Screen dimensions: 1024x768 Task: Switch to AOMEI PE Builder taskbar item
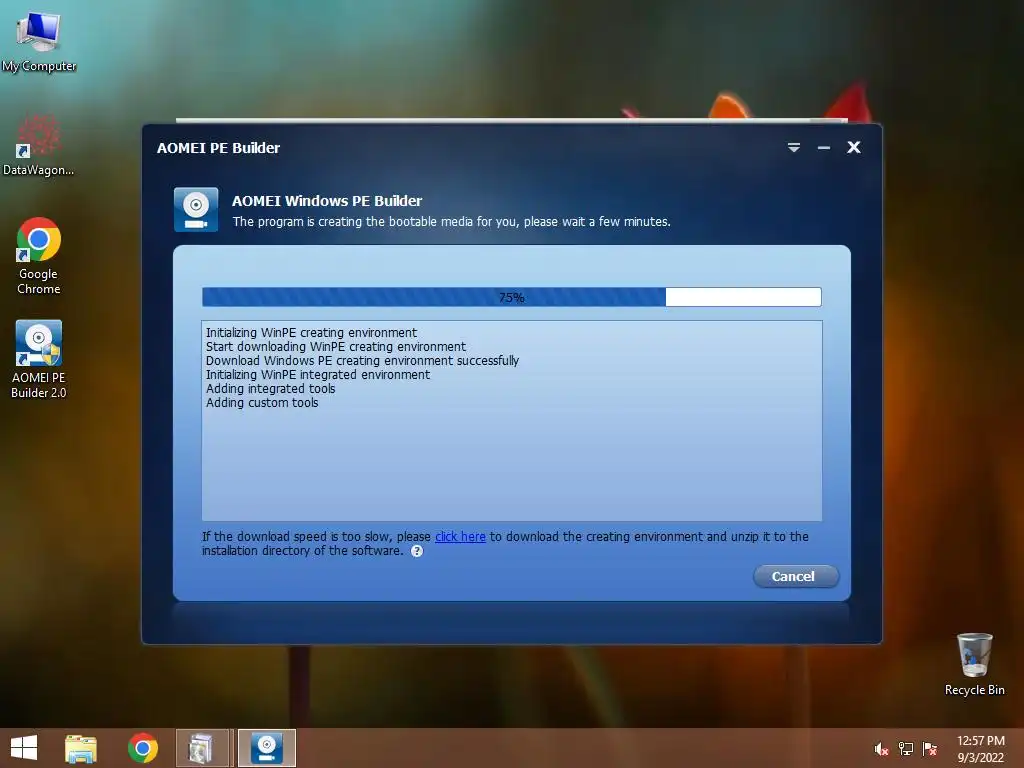pyautogui.click(x=266, y=748)
